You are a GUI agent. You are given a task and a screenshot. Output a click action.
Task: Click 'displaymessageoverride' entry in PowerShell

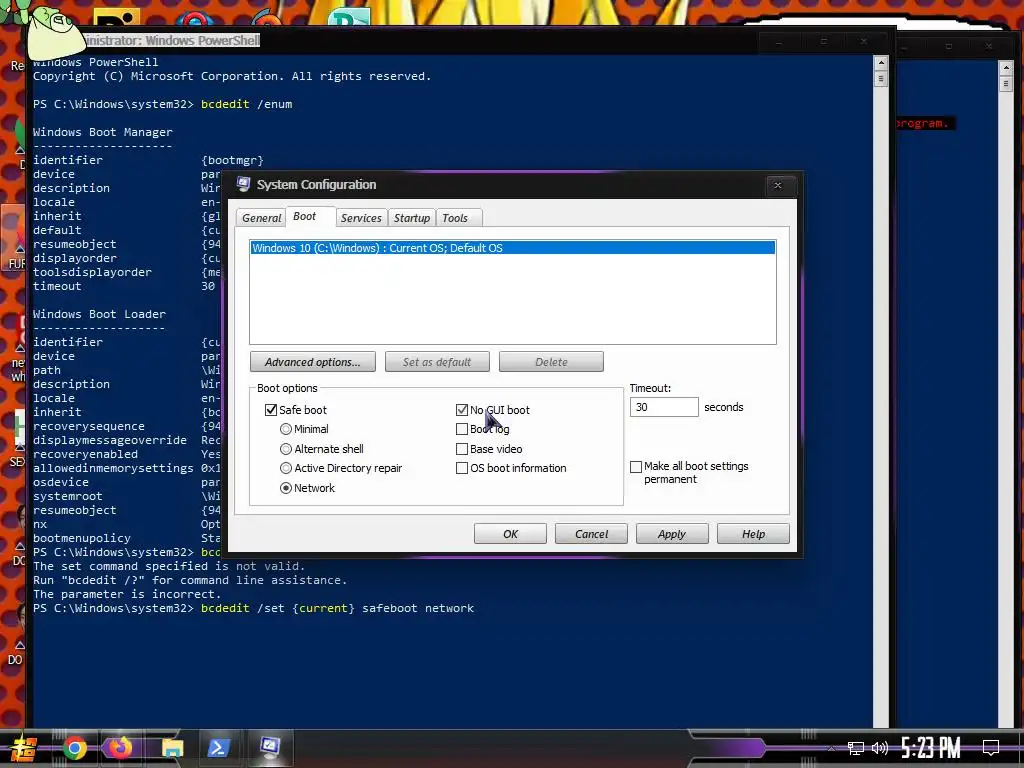pos(110,440)
